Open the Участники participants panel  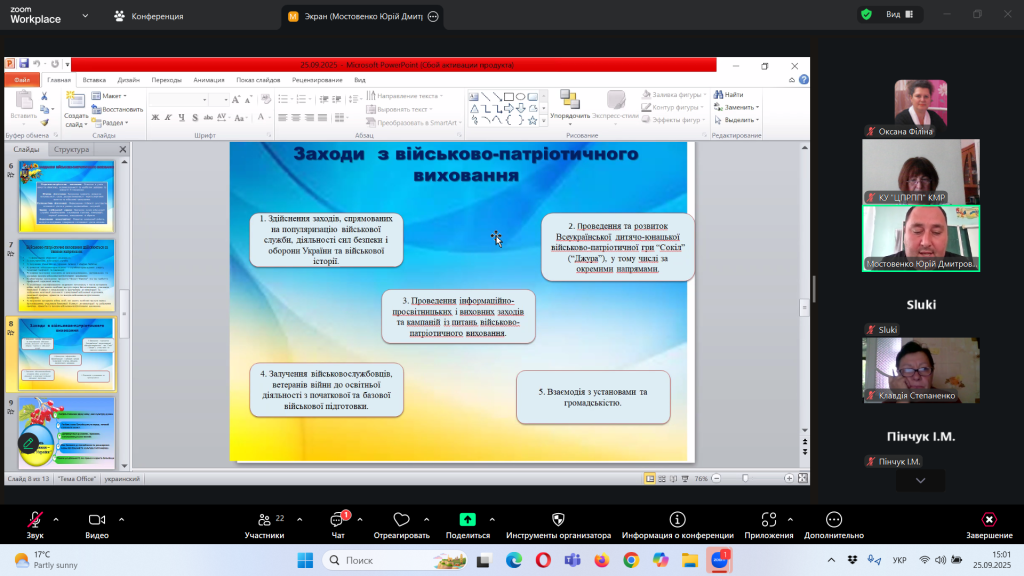(264, 520)
